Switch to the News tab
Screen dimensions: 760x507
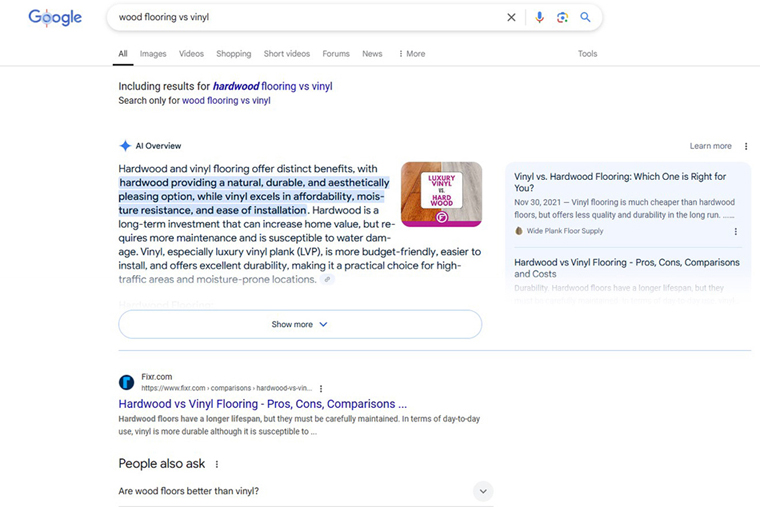(372, 54)
